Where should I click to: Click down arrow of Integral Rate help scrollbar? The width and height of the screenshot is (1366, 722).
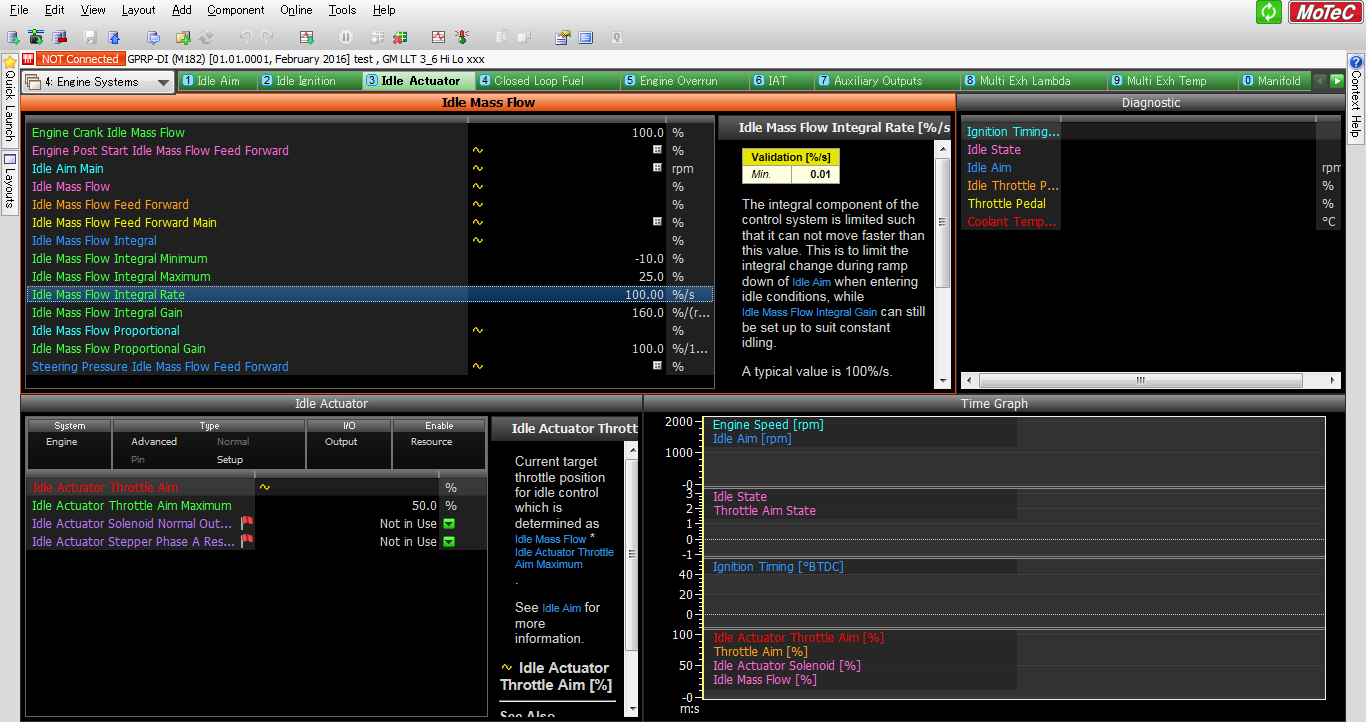point(942,380)
